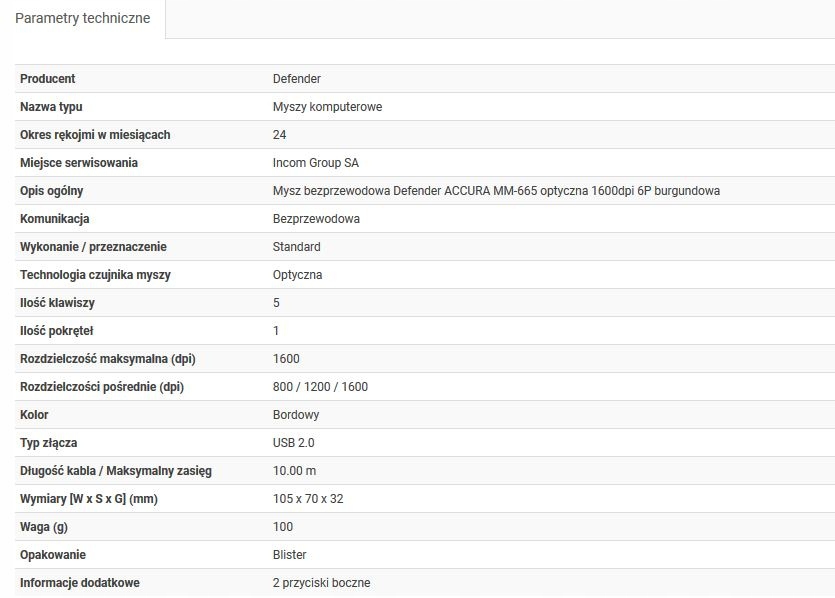
Task: Select the Opakowanie label
Action: (x=53, y=555)
